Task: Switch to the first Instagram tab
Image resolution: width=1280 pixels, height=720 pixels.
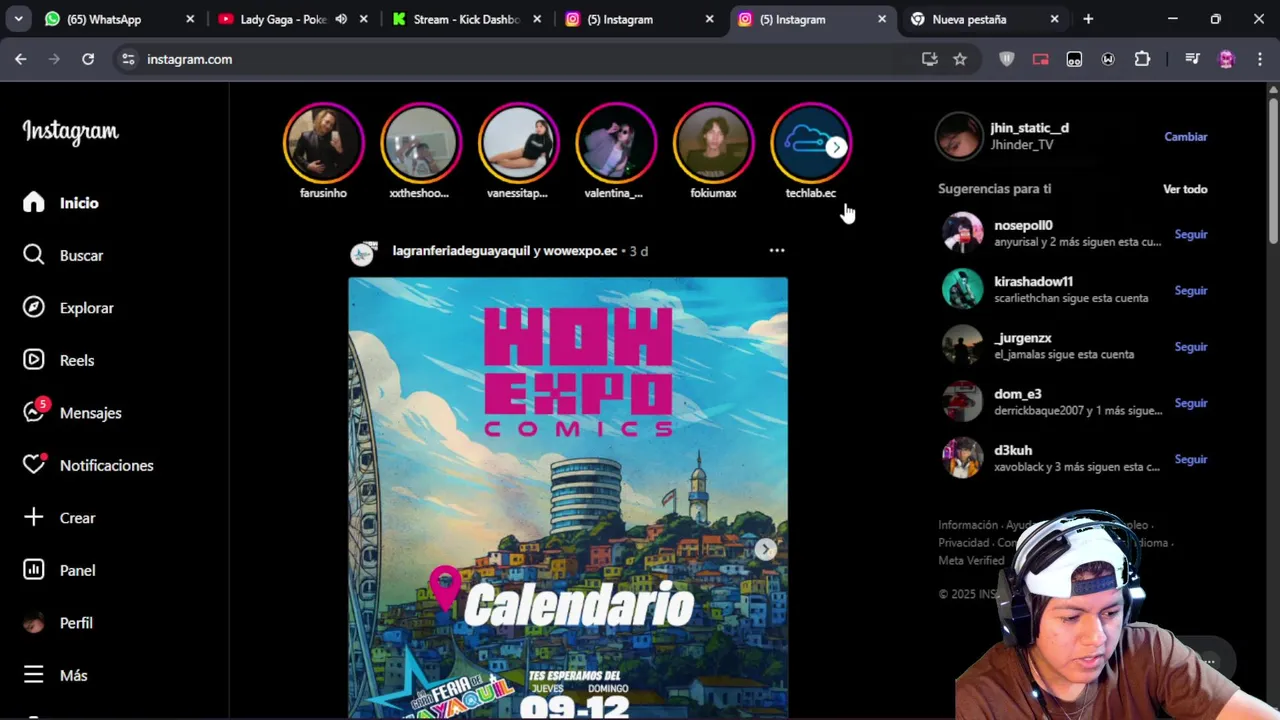Action: [641, 19]
